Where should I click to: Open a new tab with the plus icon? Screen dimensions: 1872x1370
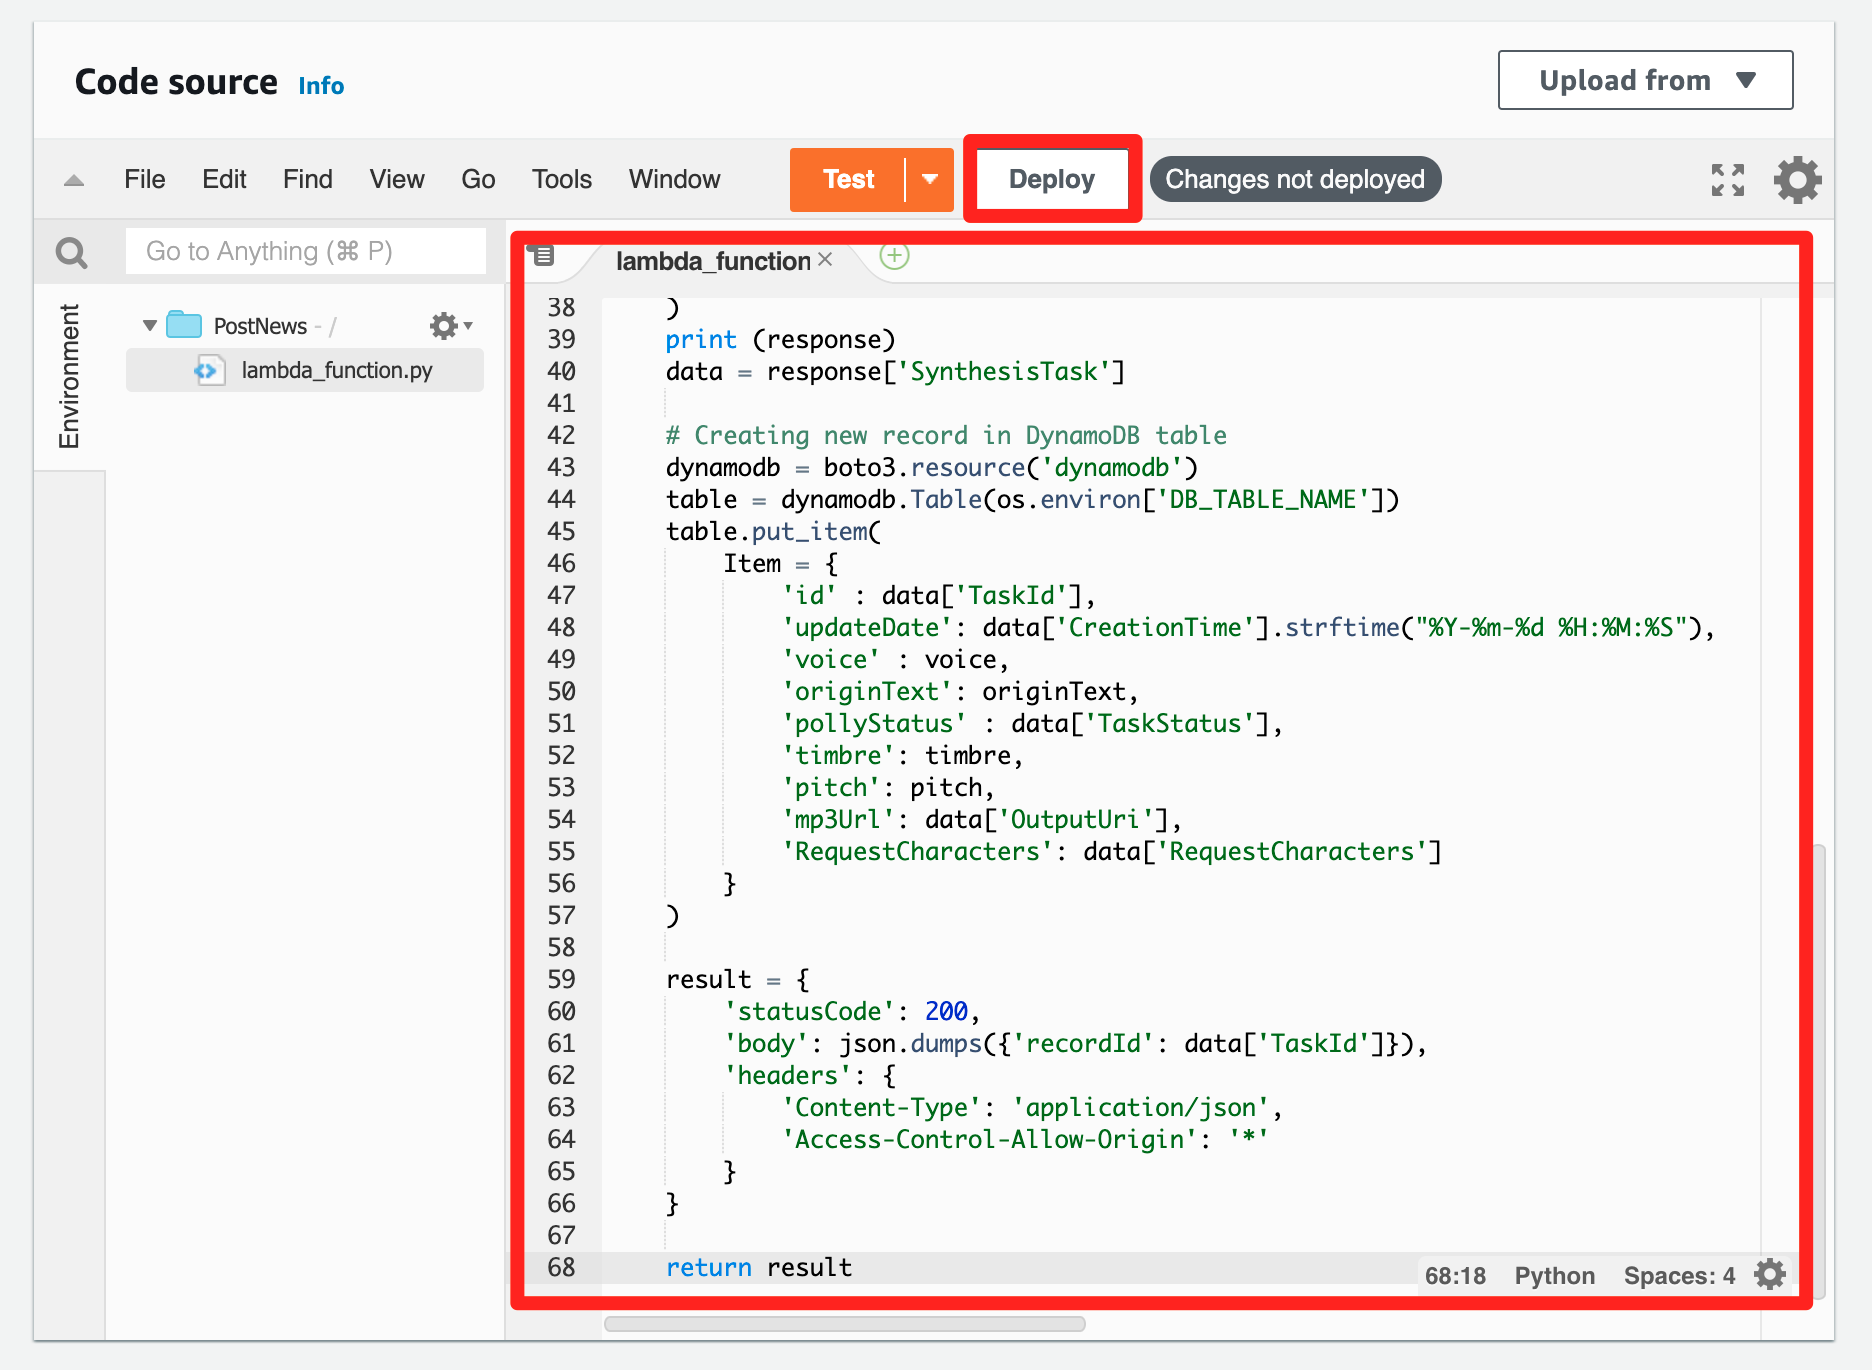pyautogui.click(x=894, y=256)
